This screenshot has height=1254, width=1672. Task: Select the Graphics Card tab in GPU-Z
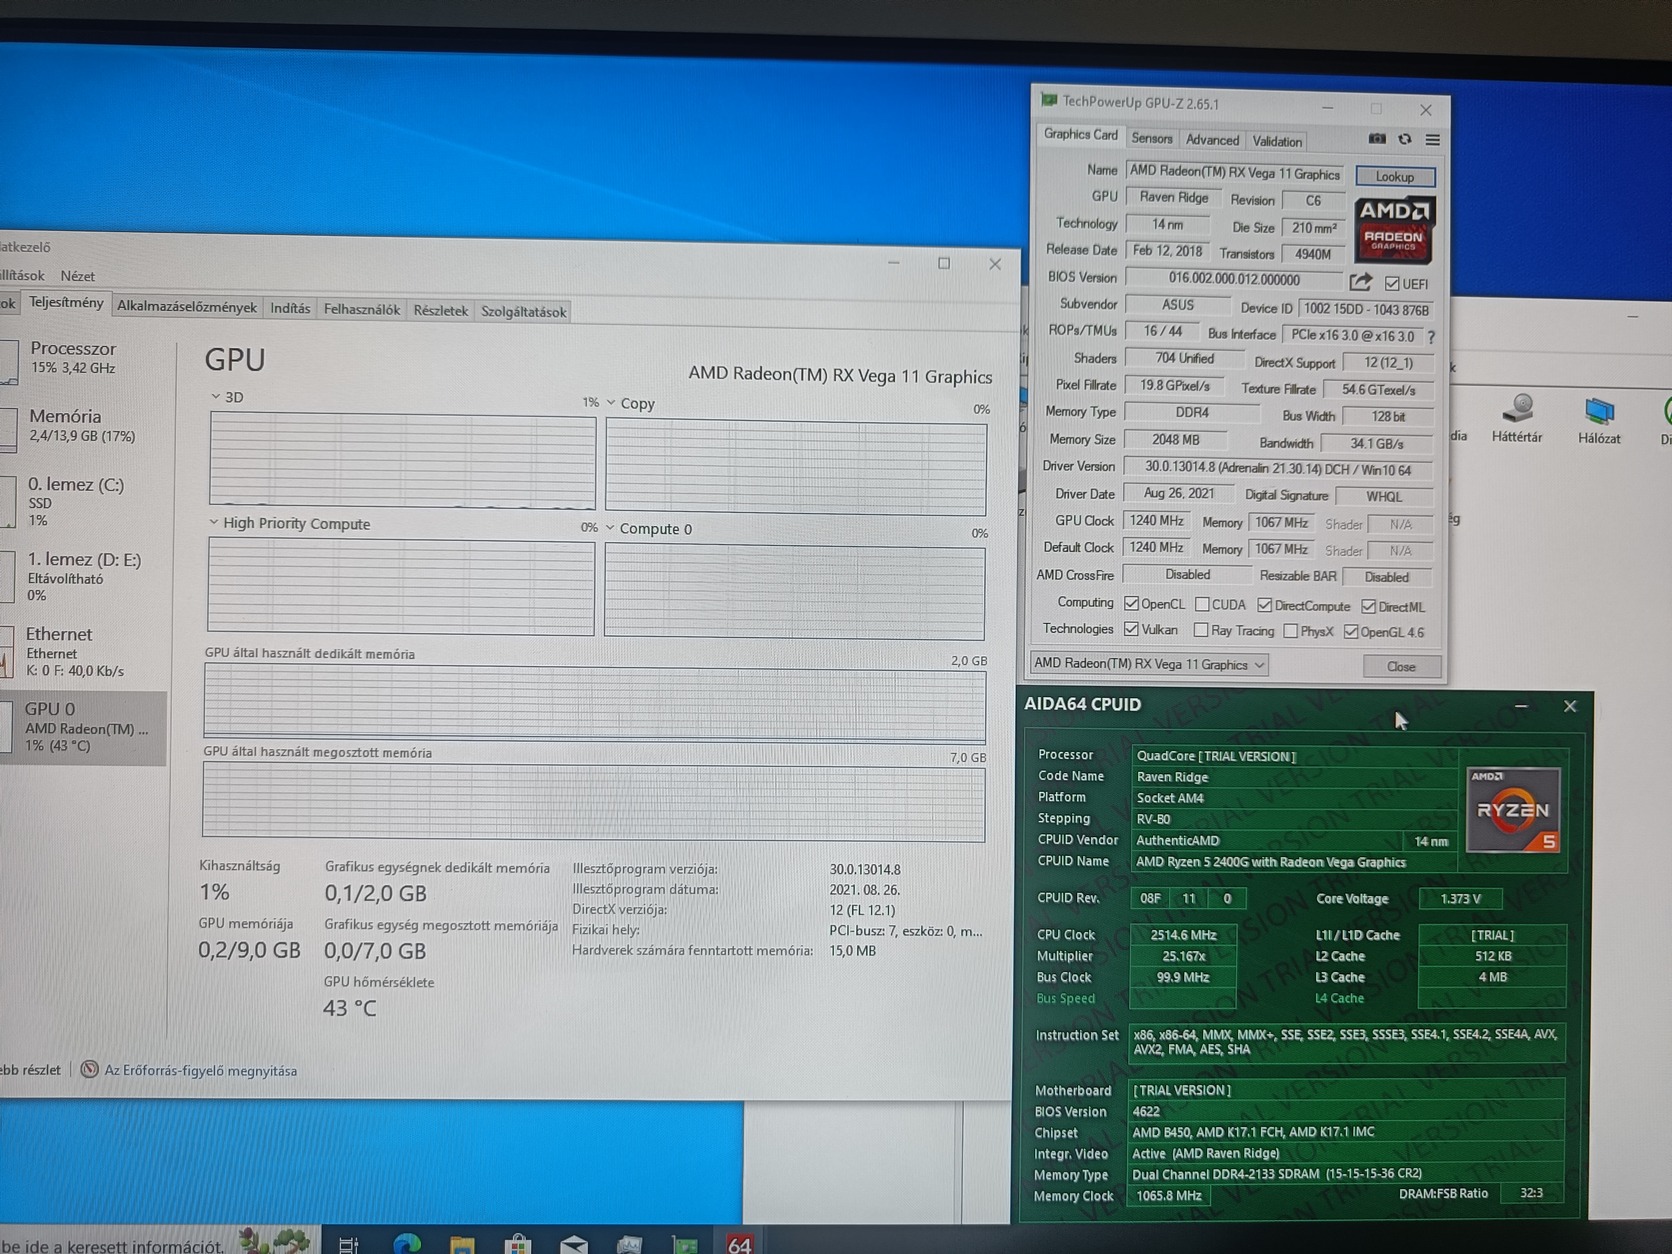tap(1081, 134)
